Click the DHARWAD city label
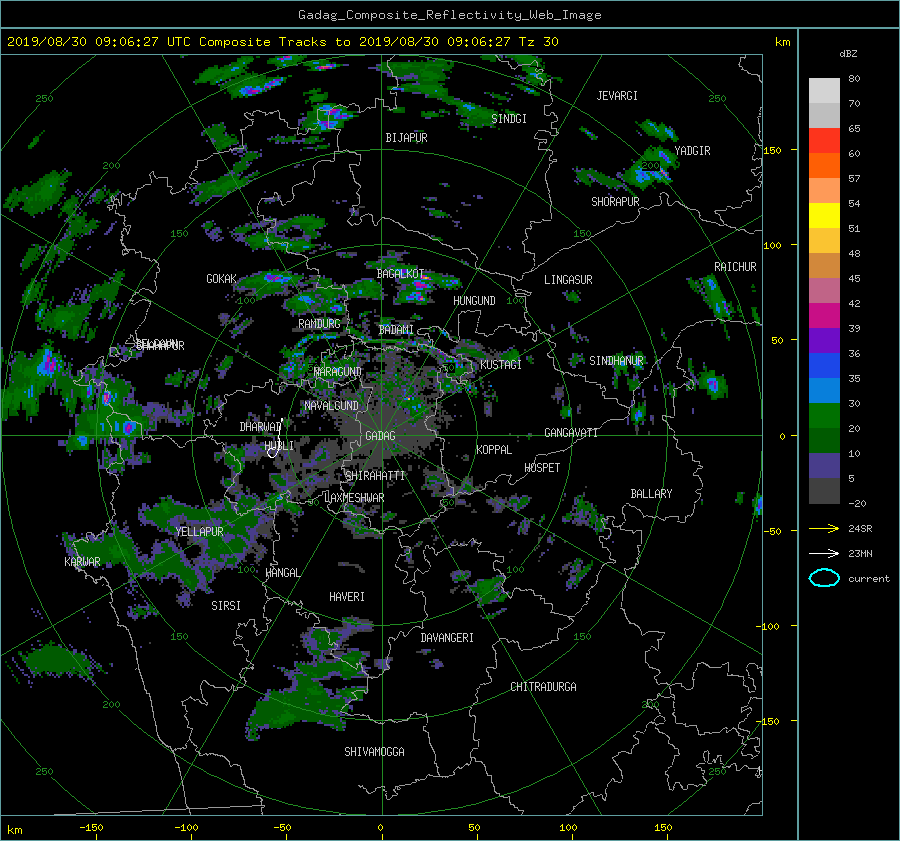 [x=261, y=427]
